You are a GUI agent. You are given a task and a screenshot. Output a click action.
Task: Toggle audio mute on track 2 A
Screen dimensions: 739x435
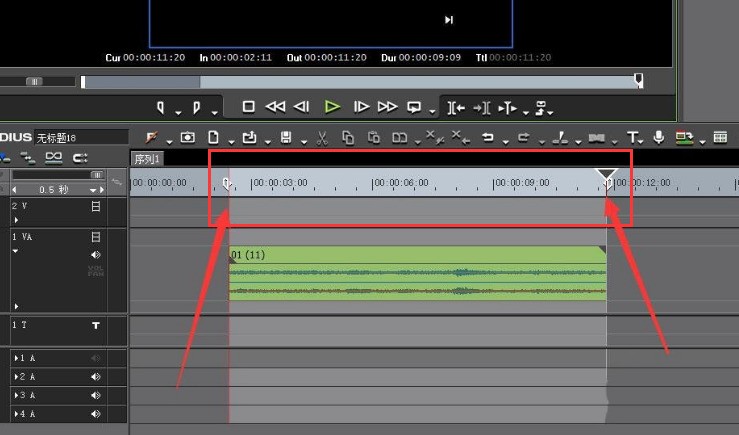96,377
